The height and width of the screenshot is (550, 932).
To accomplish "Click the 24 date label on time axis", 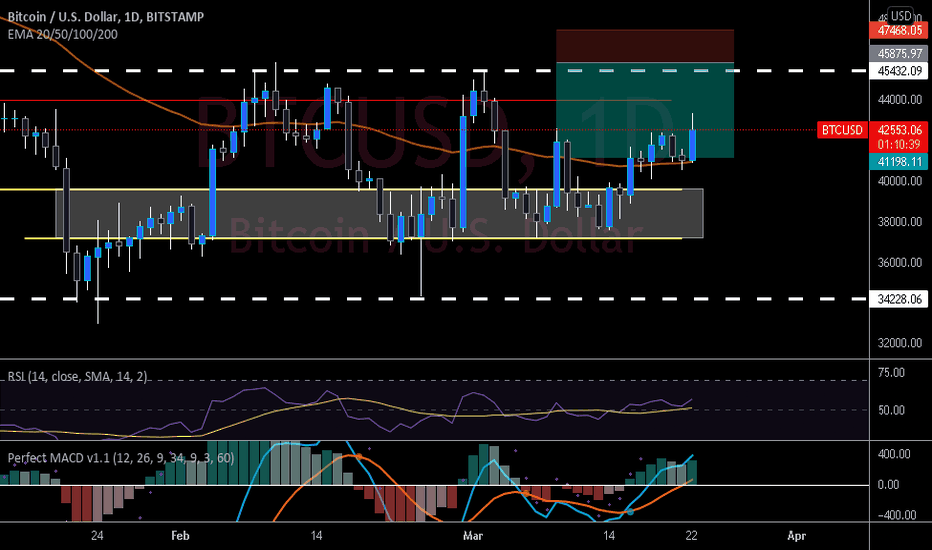I will tap(97, 536).
